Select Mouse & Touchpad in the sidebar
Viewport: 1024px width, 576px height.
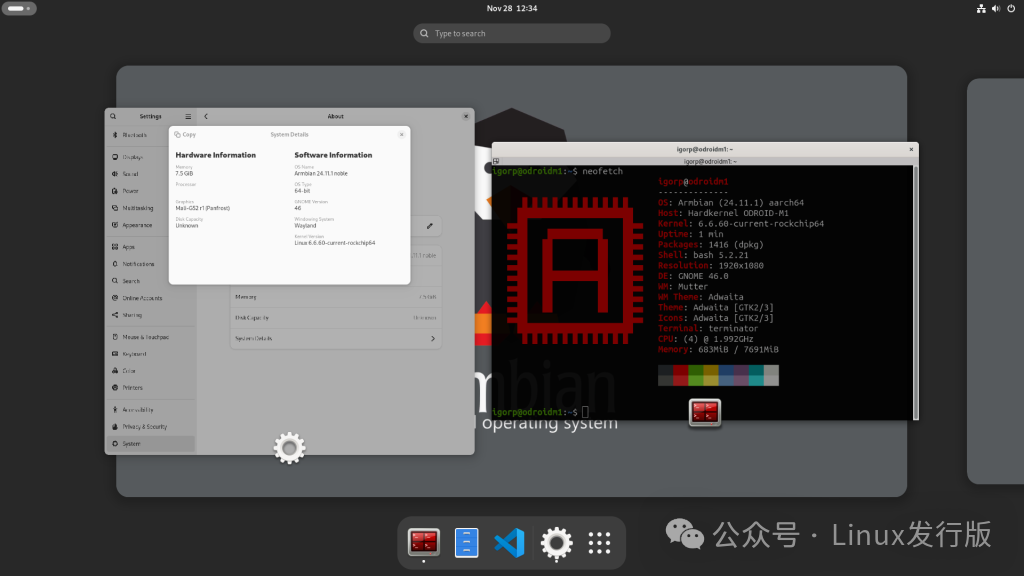146,337
